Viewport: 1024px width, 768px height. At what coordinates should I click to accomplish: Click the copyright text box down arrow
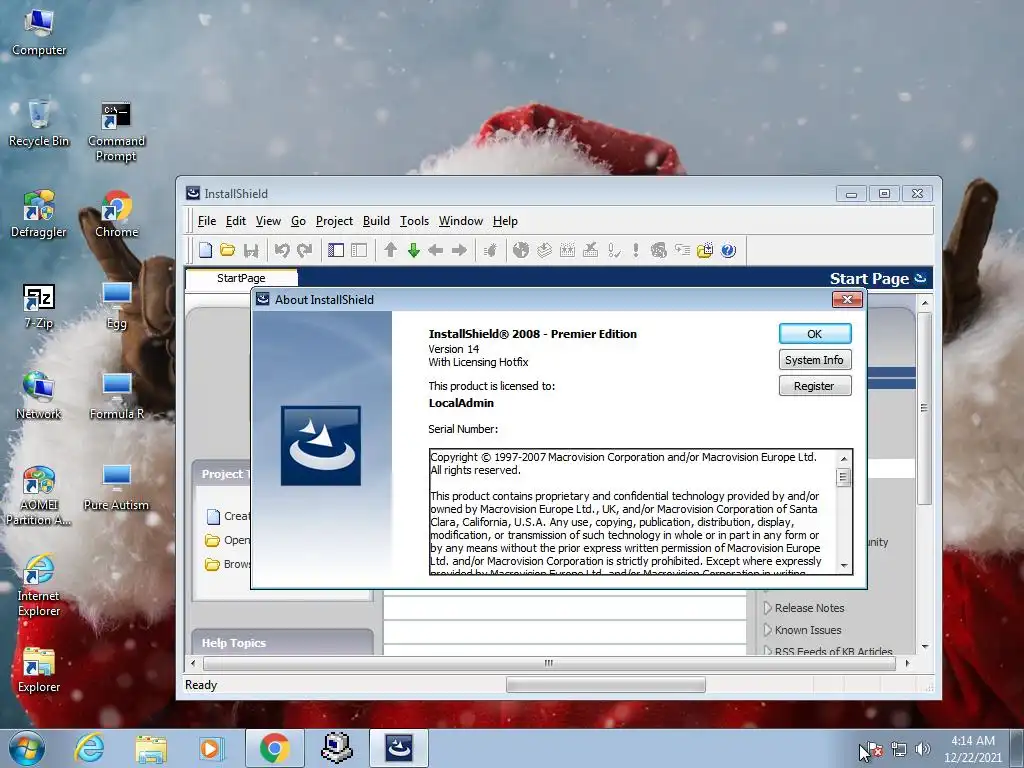pyautogui.click(x=844, y=566)
